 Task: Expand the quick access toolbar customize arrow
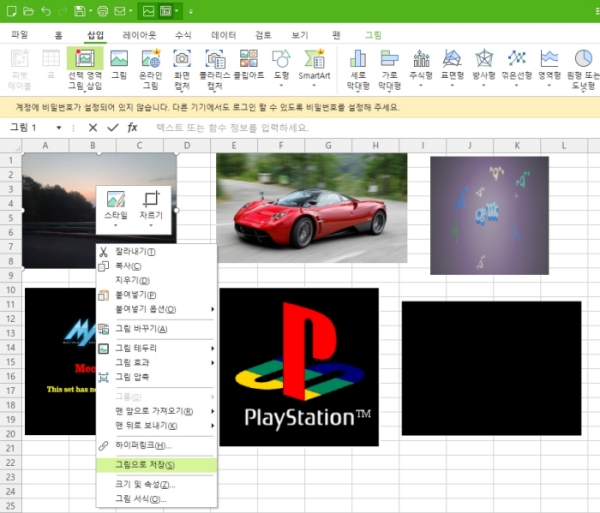click(x=191, y=11)
